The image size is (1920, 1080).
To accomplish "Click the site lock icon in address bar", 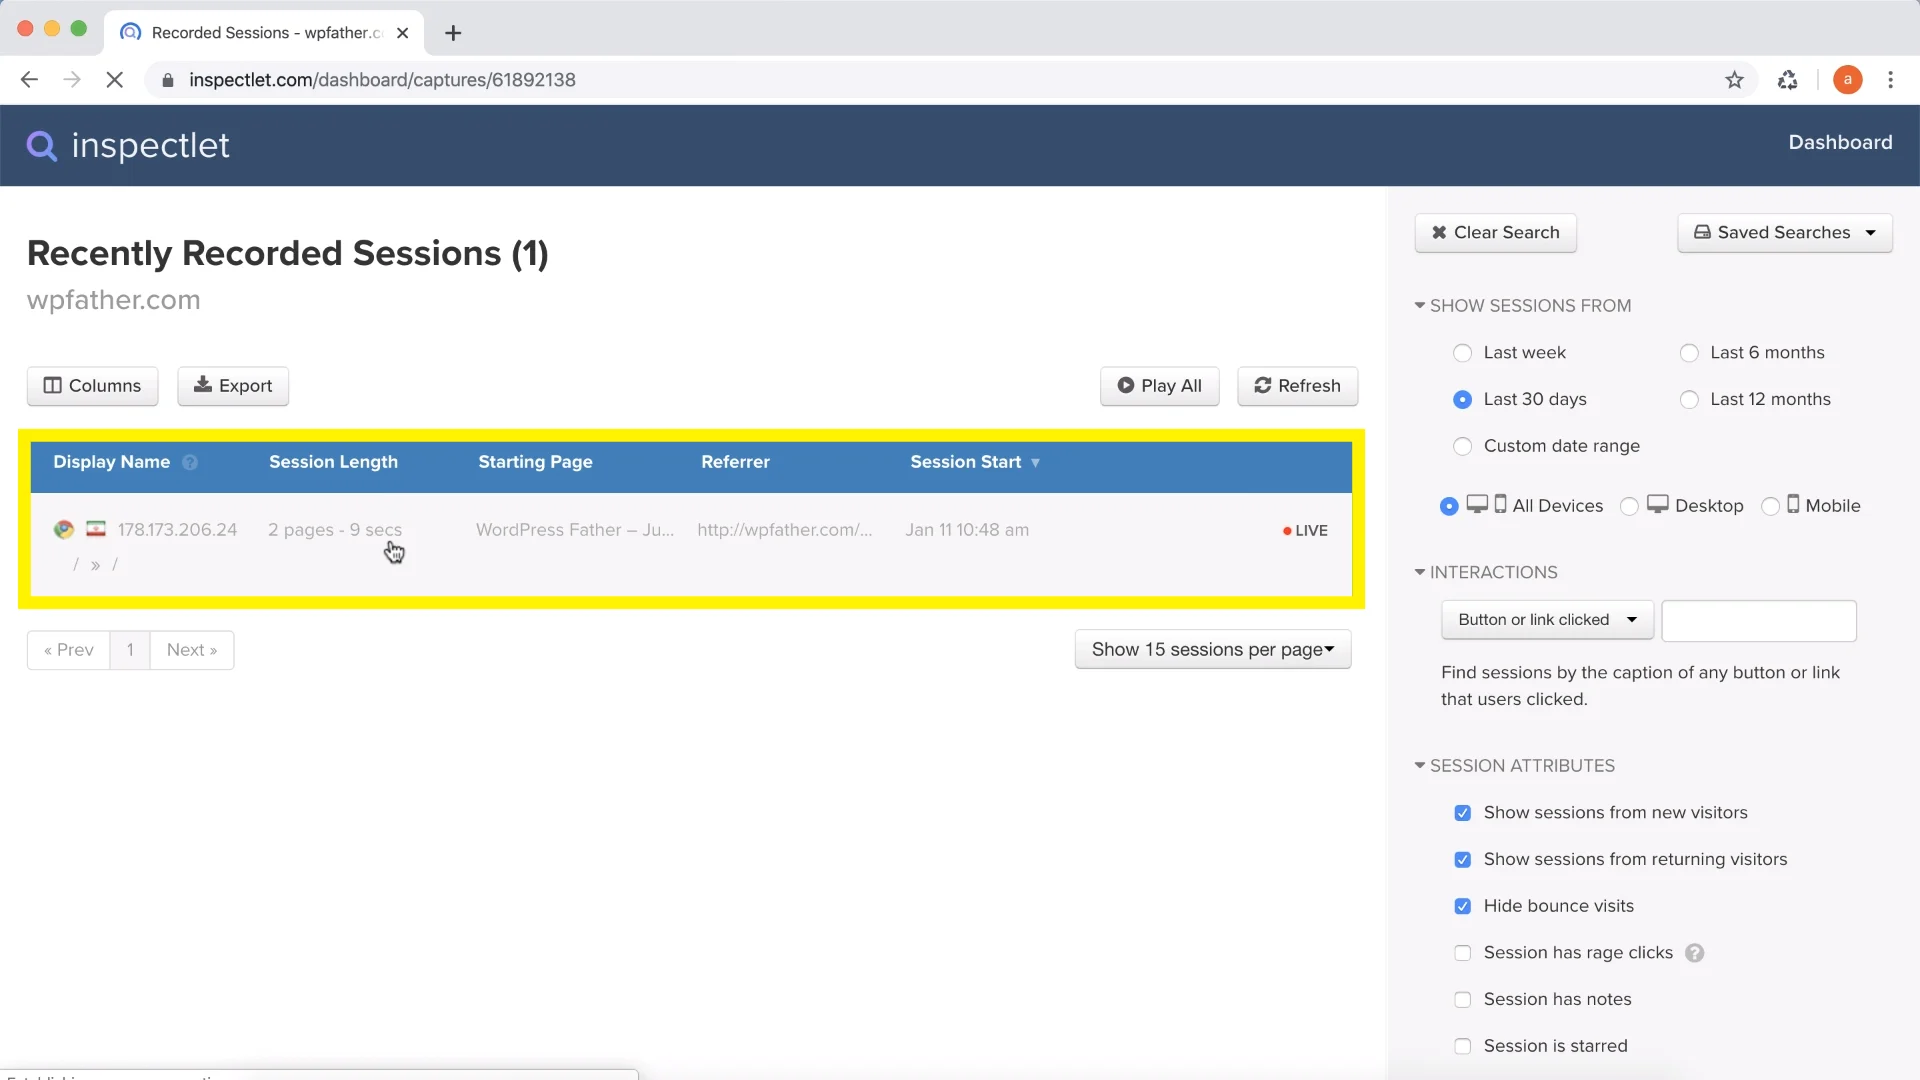I will [168, 80].
